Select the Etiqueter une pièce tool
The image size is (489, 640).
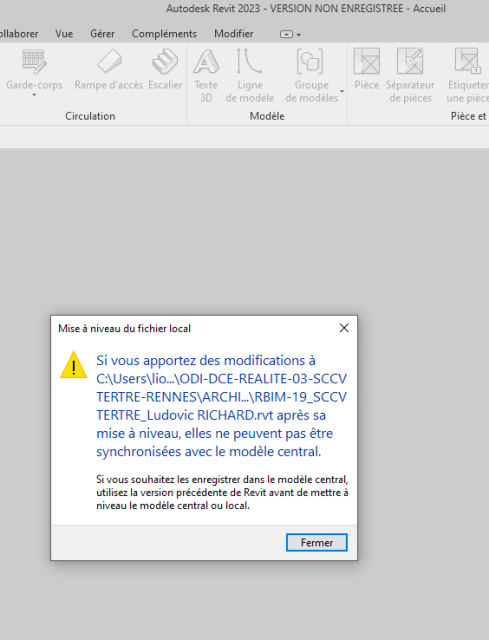coord(467,75)
